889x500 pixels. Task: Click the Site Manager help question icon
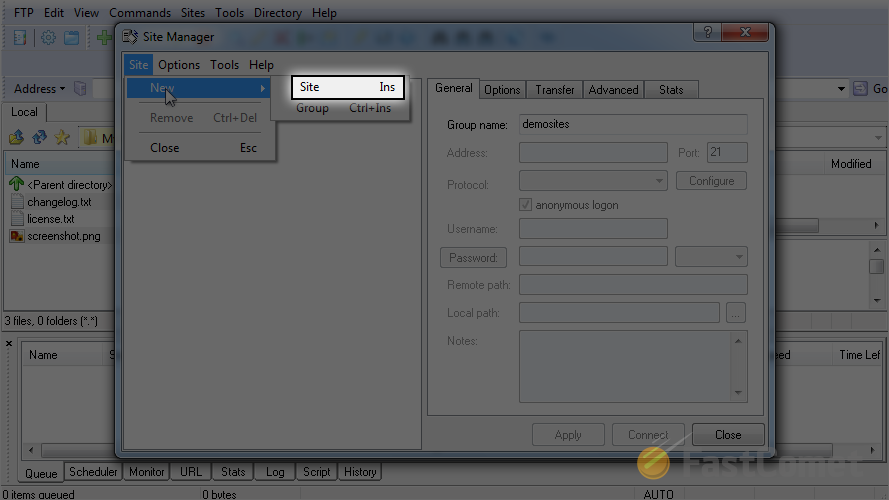(708, 32)
